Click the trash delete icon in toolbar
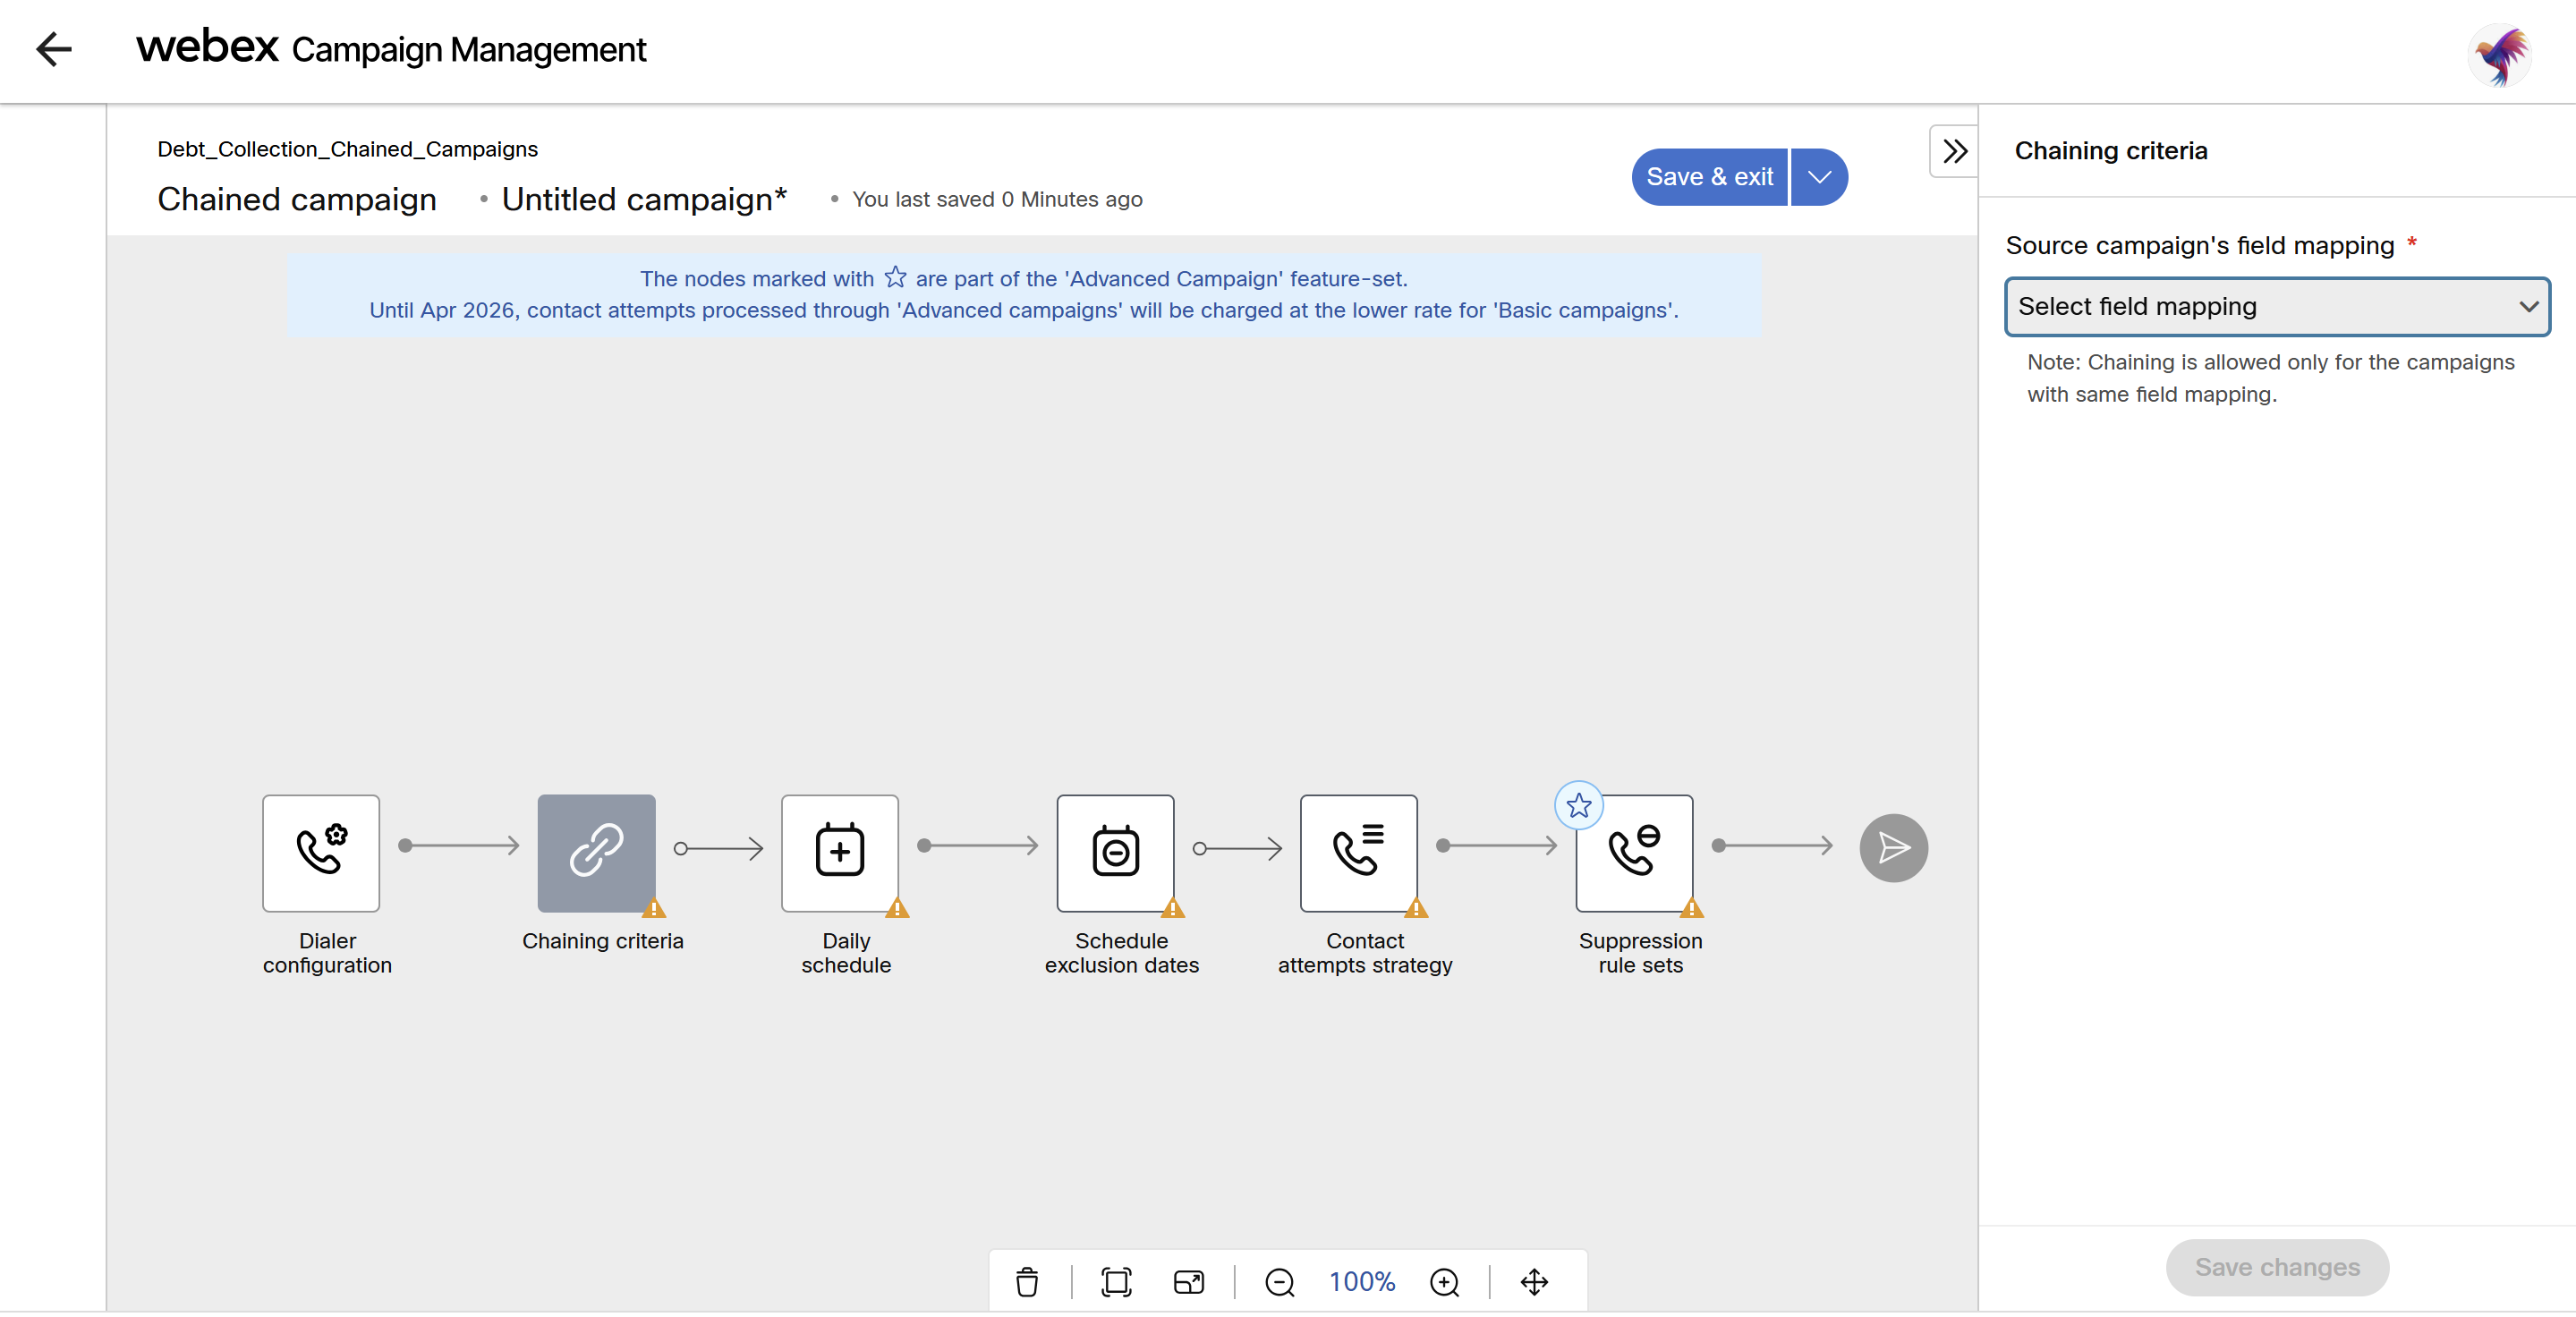The width and height of the screenshot is (2576, 1317). pyautogui.click(x=1027, y=1281)
